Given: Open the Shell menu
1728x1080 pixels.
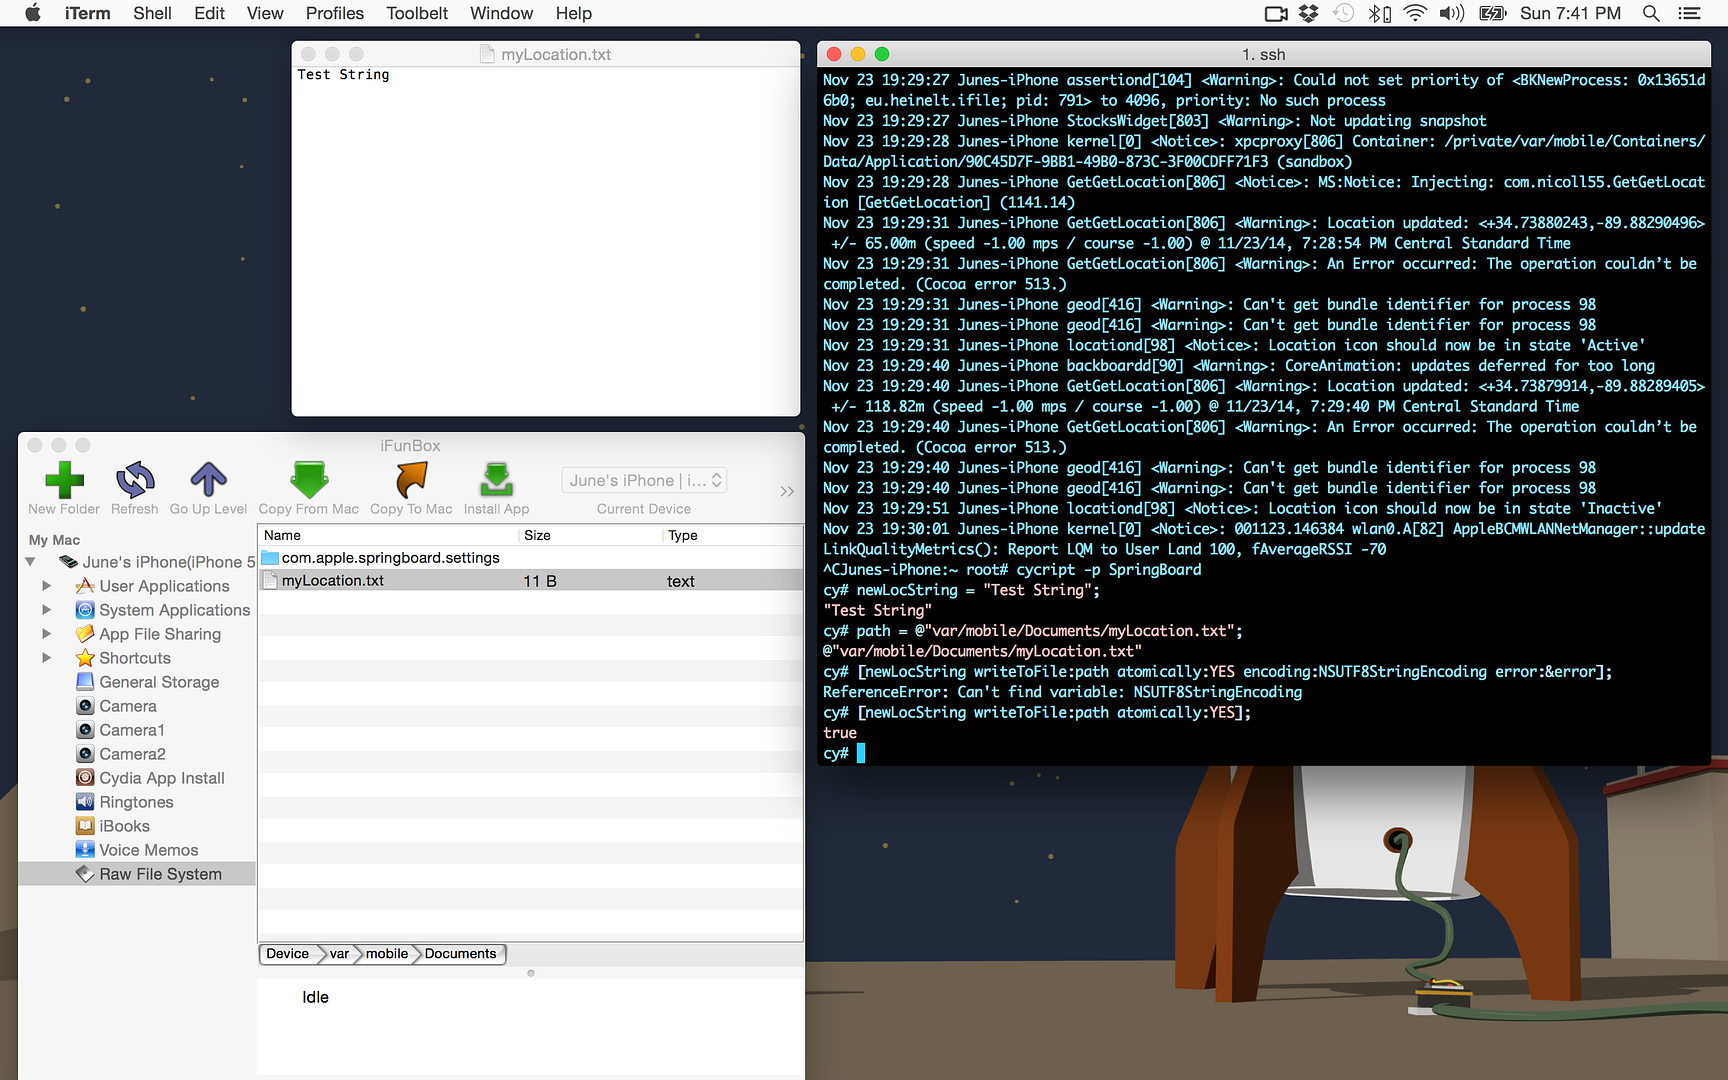Looking at the screenshot, I should [x=152, y=13].
